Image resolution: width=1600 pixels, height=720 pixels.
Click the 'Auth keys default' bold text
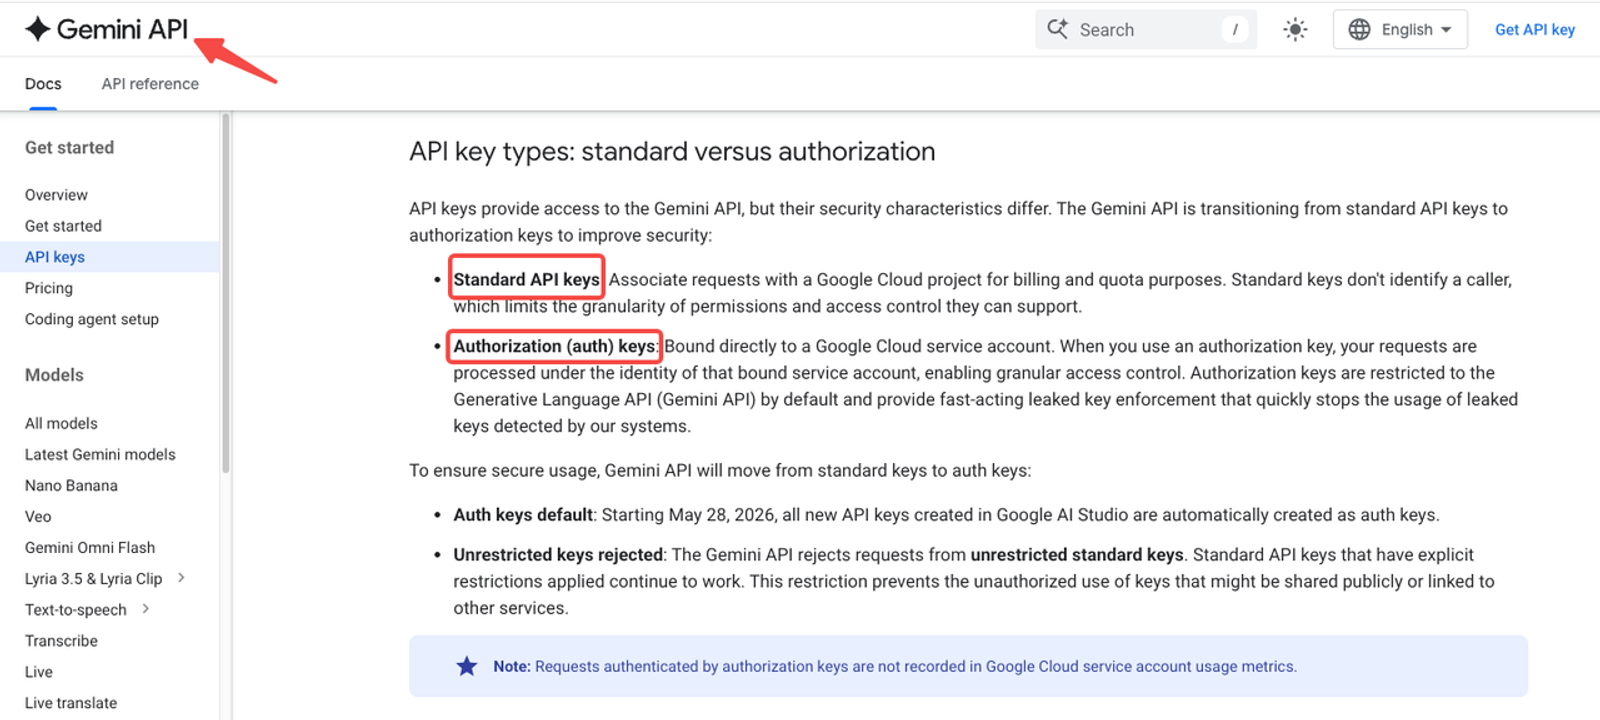tap(523, 515)
